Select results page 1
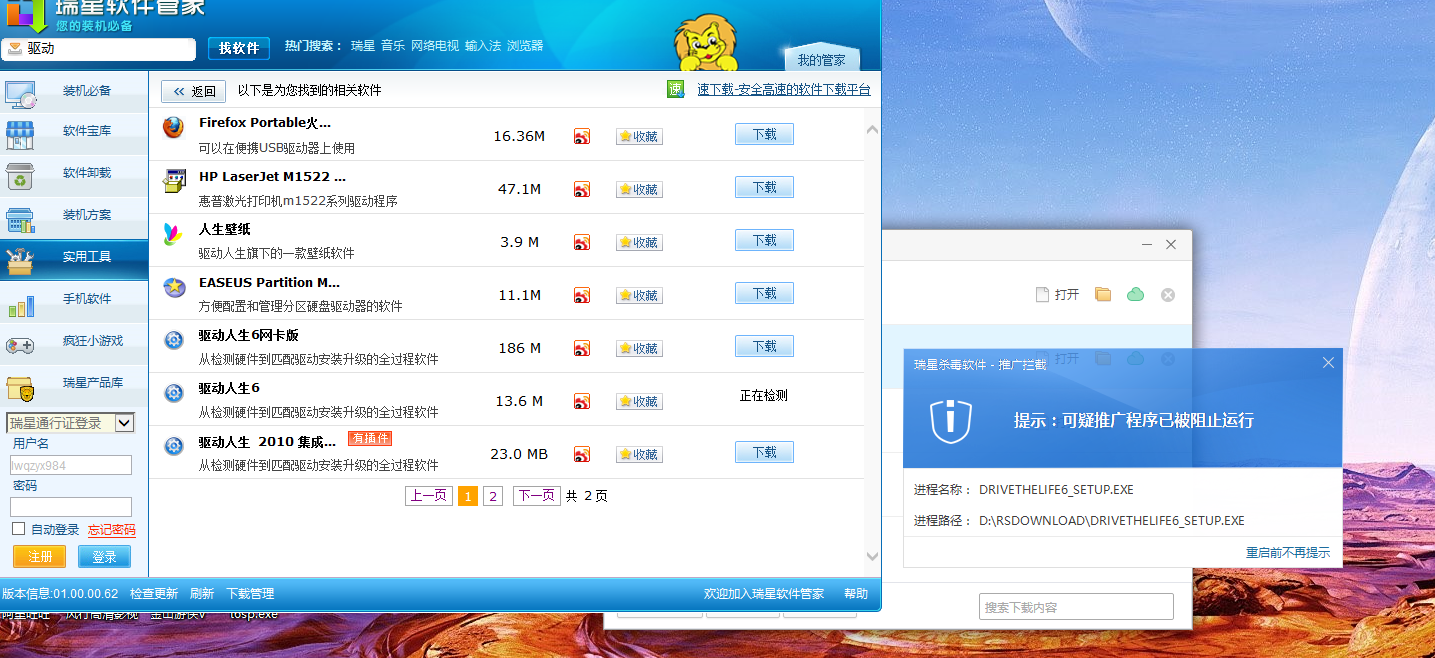The height and width of the screenshot is (658, 1435). point(467,496)
